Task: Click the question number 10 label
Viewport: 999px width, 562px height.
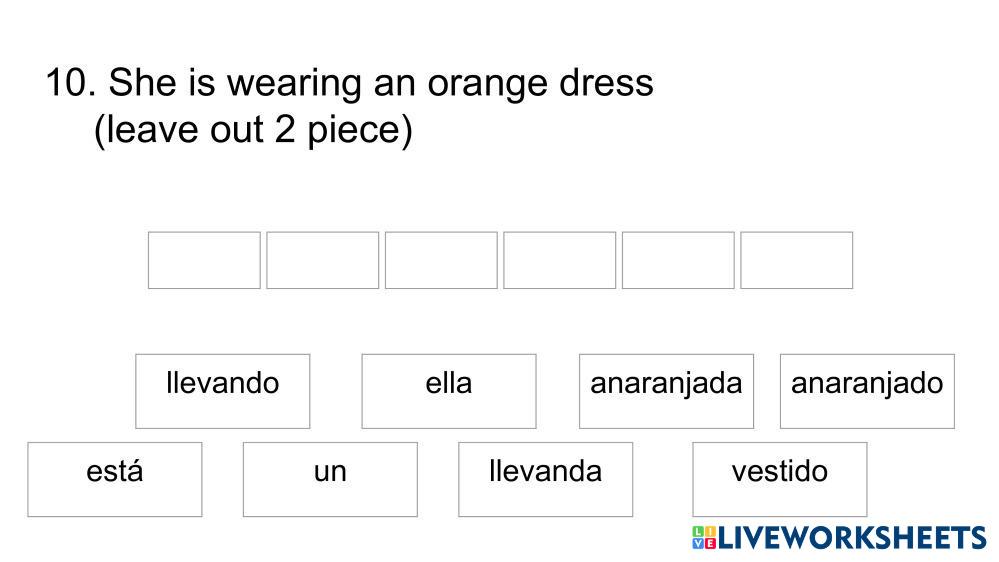Action: [x=68, y=82]
